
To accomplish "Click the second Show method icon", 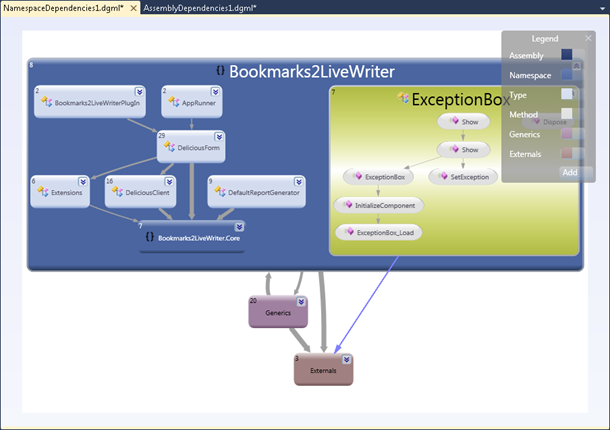I will [x=454, y=149].
